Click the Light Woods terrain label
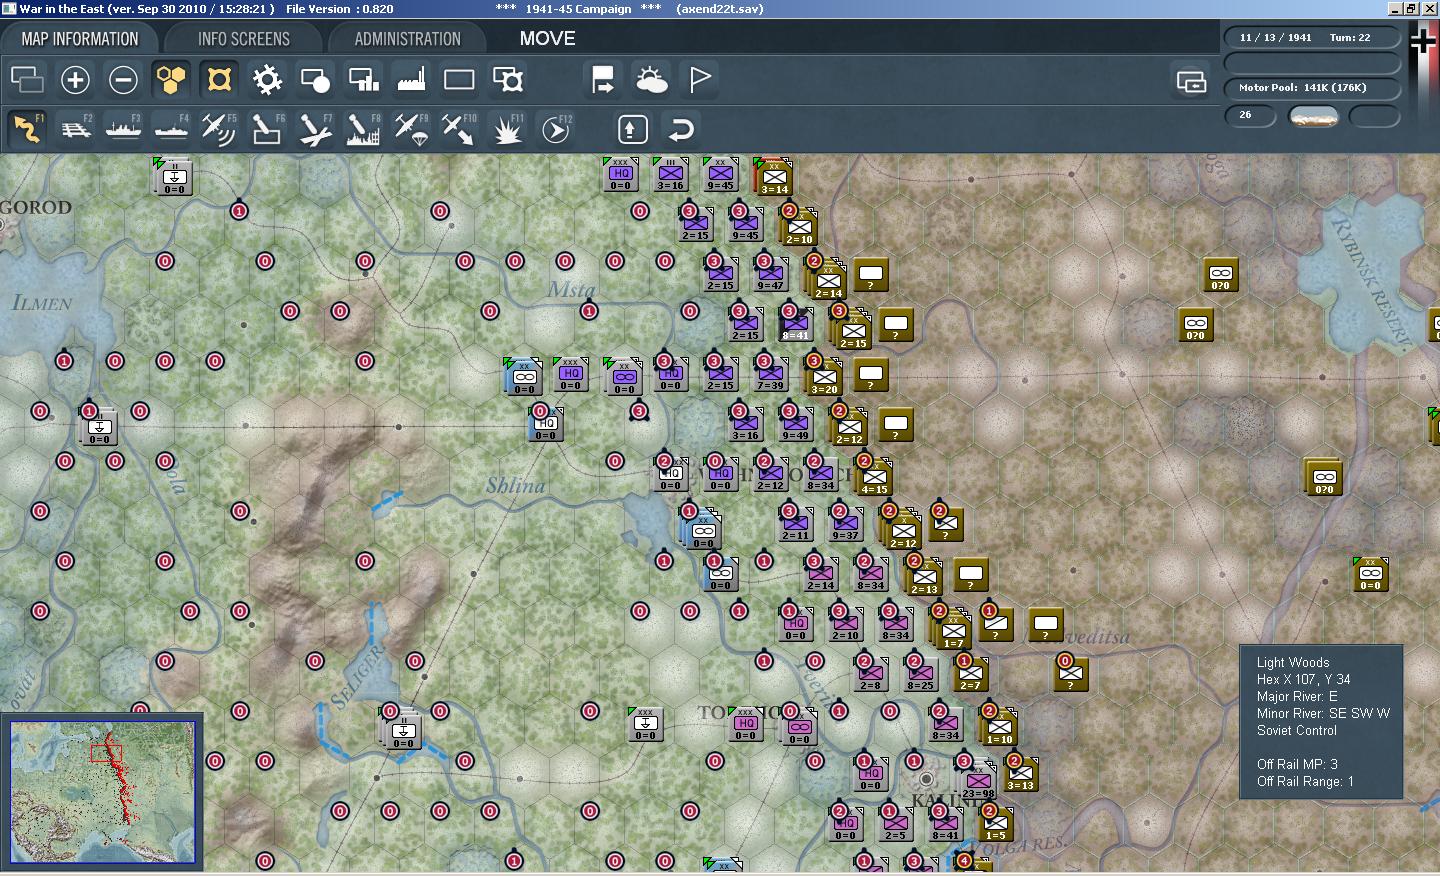Viewport: 1440px width, 876px height. [x=1293, y=662]
